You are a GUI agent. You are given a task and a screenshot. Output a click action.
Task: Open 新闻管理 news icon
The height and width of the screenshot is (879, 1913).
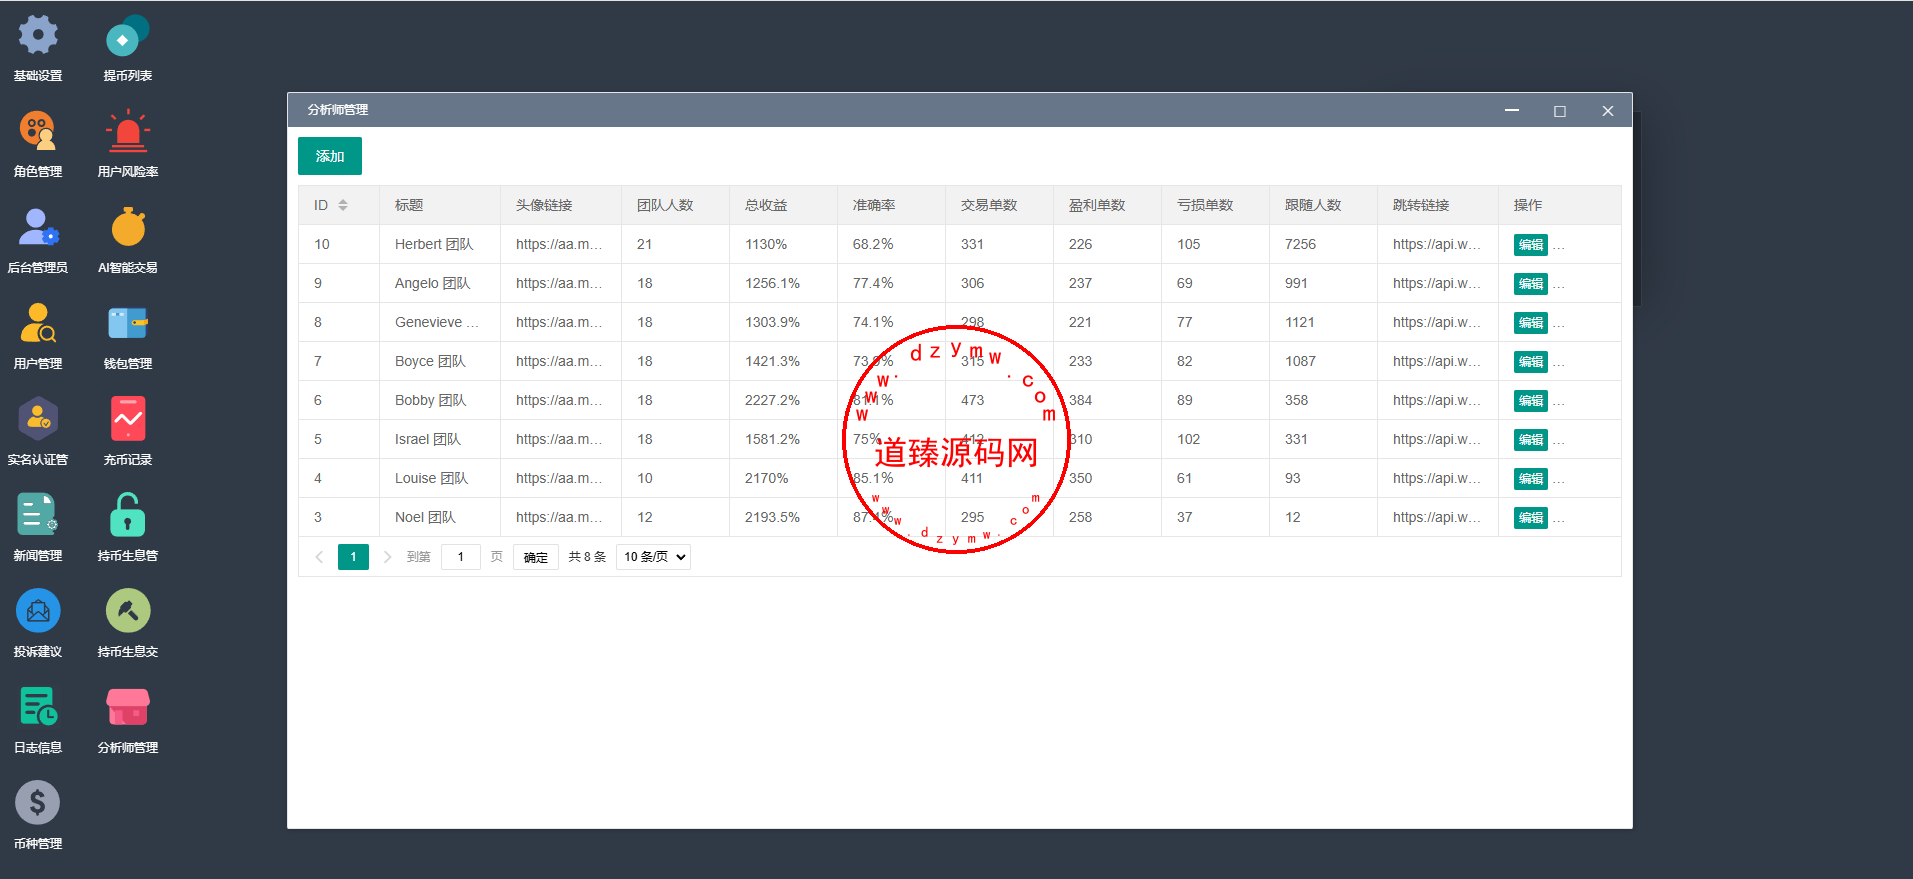(38, 515)
